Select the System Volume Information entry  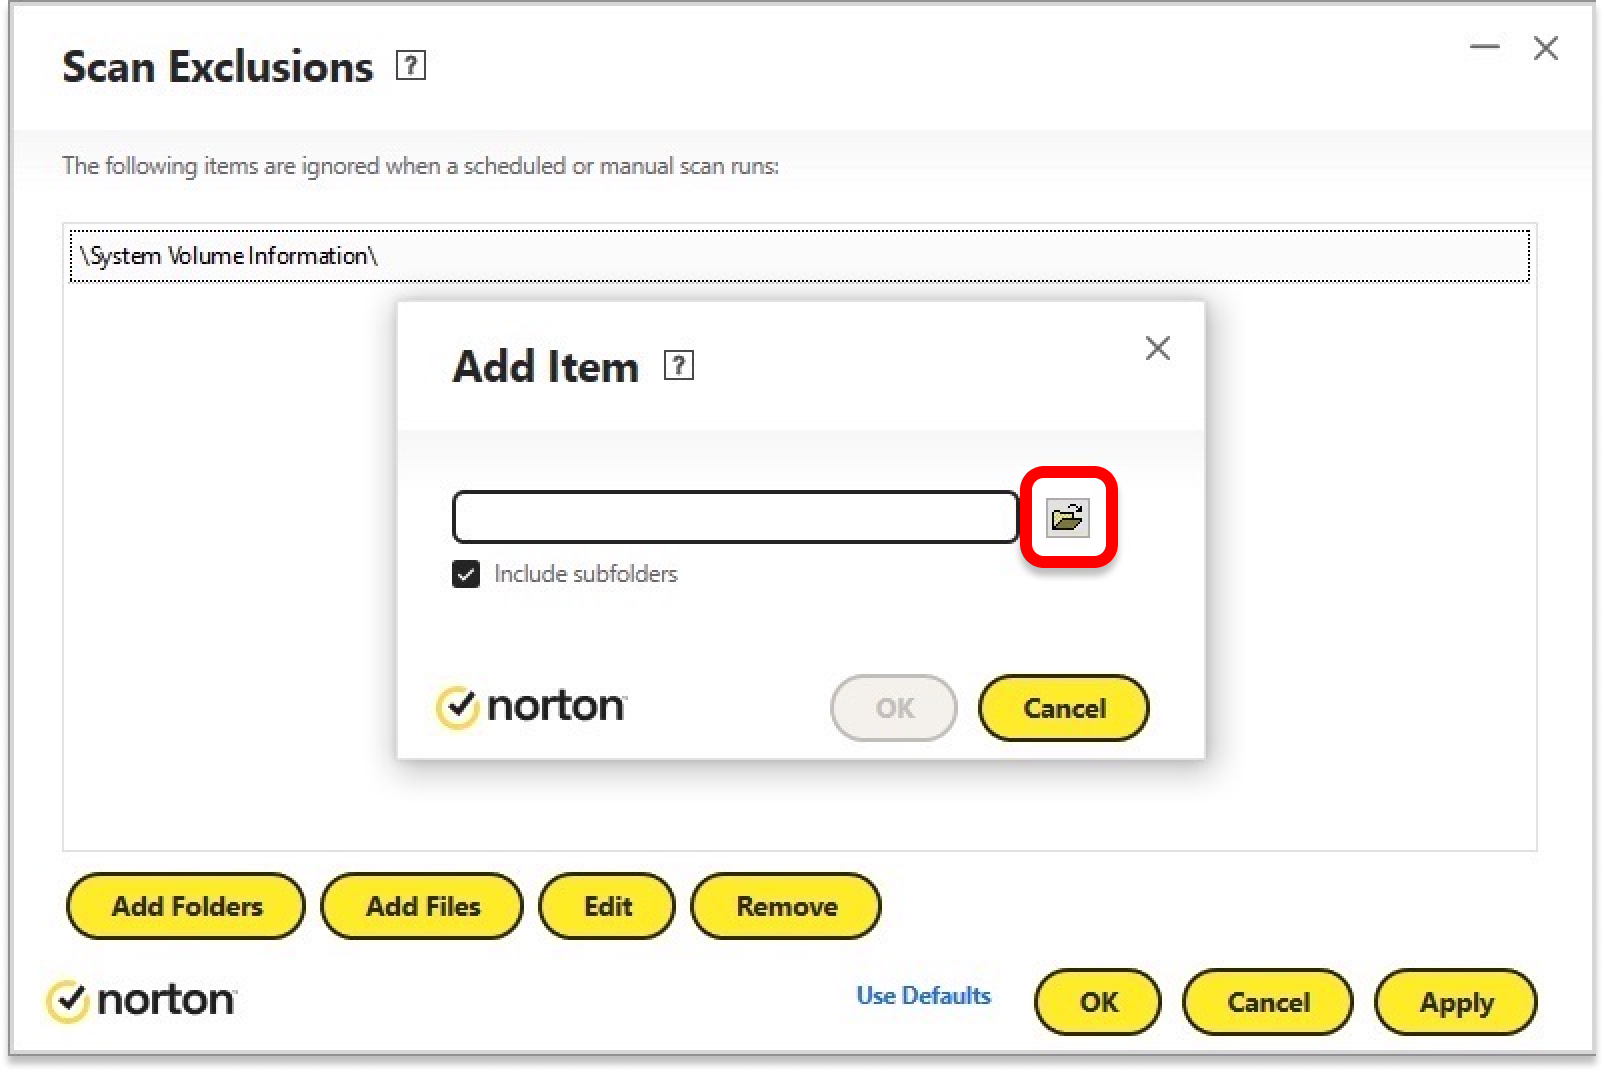coord(230,256)
